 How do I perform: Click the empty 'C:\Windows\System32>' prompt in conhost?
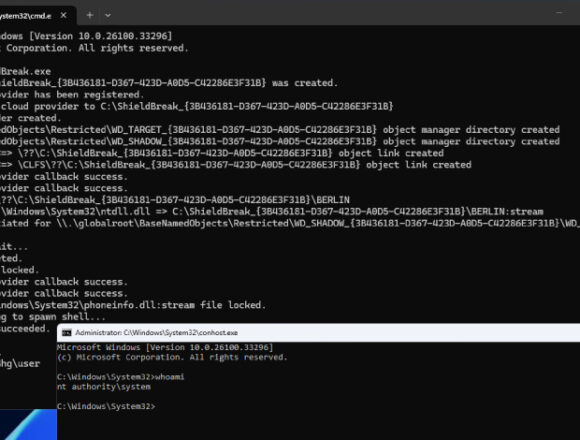pos(107,406)
